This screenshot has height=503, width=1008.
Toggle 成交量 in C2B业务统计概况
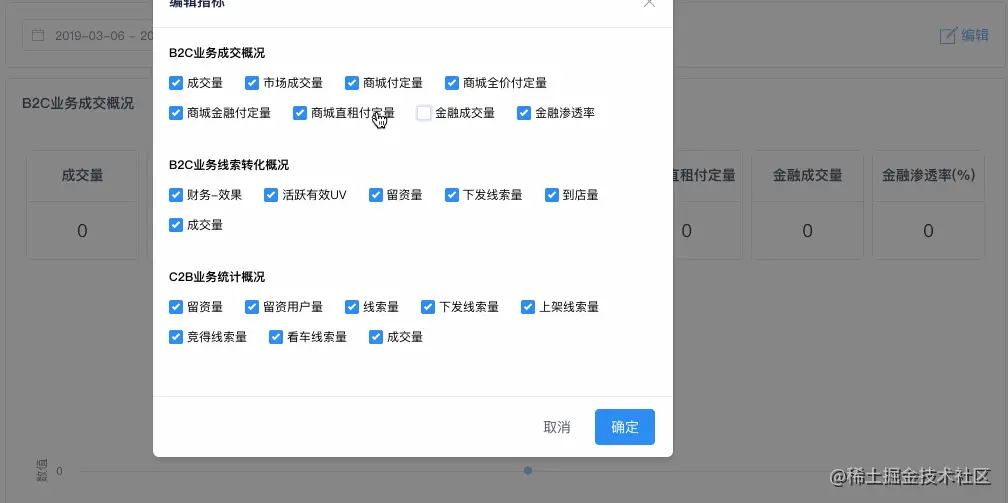click(376, 337)
